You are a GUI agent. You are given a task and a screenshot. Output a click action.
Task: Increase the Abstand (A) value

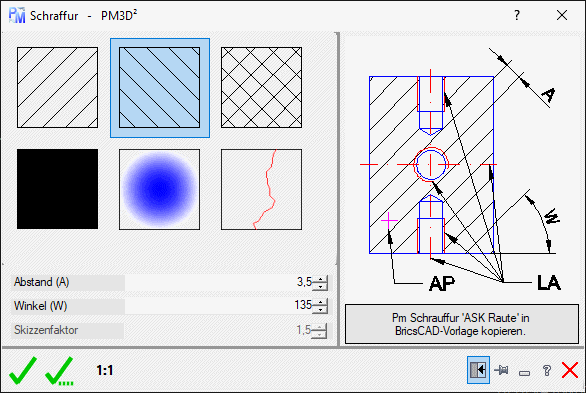320,279
